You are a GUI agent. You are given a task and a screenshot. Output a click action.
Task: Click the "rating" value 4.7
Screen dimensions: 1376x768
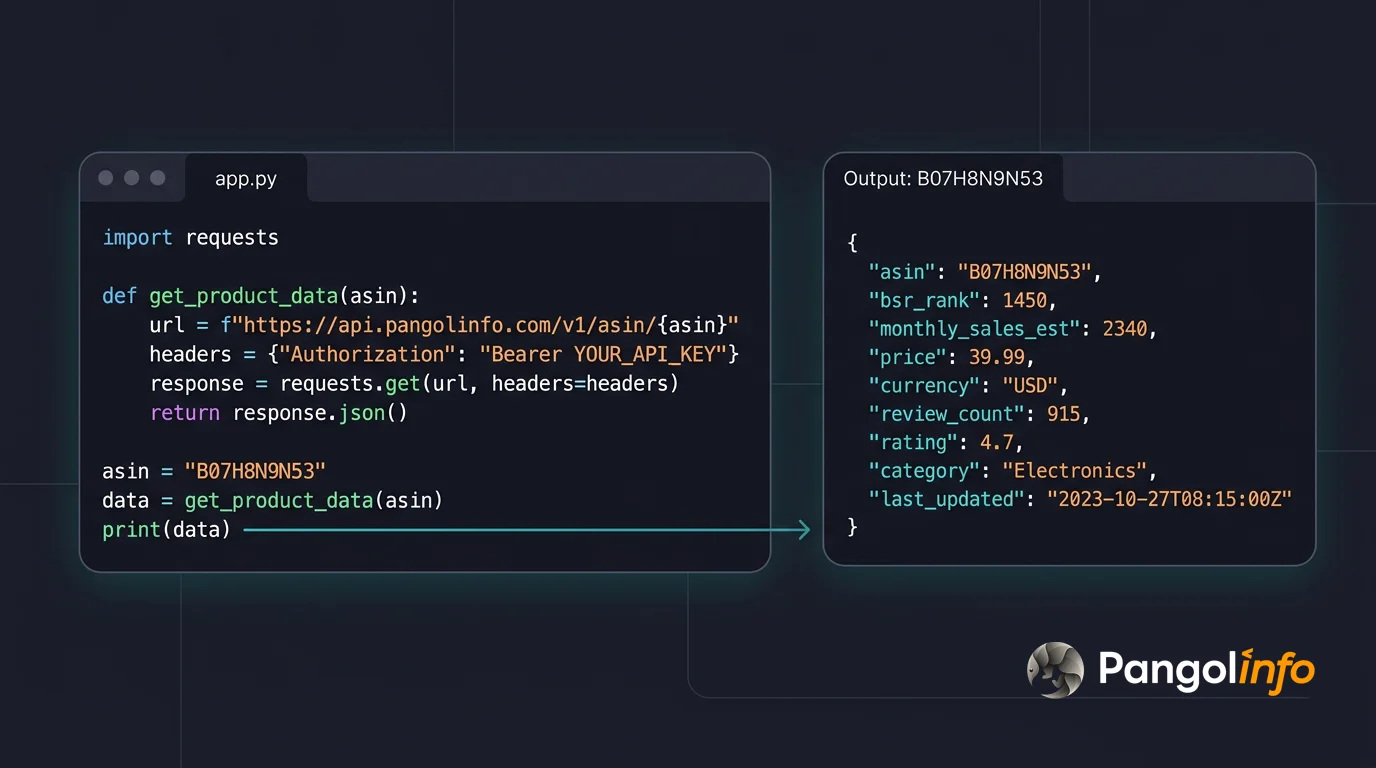pyautogui.click(x=996, y=442)
